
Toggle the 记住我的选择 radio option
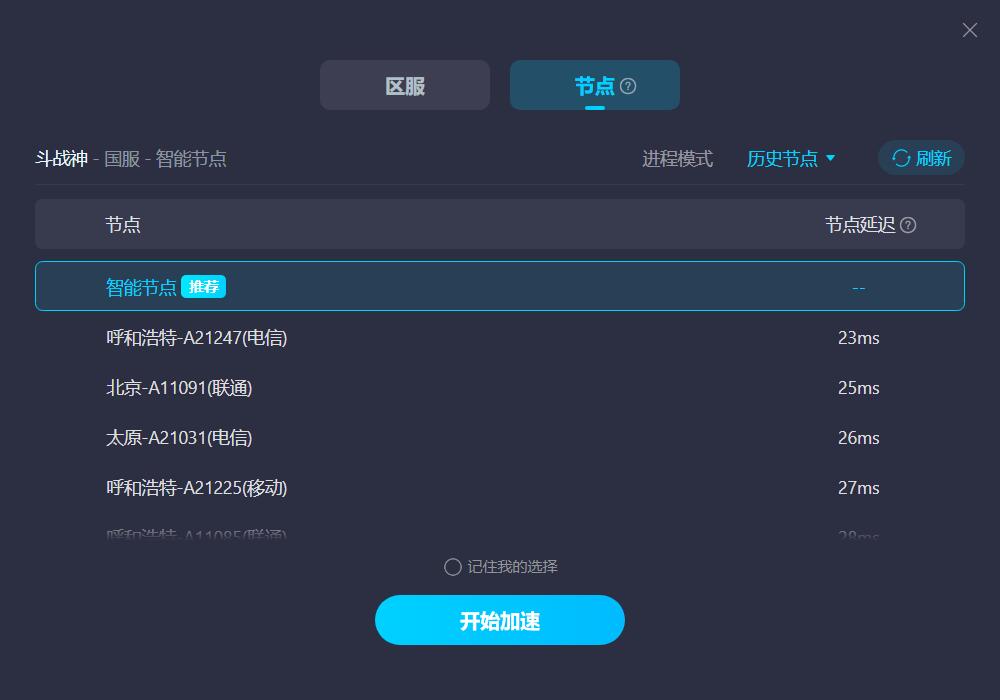(x=452, y=567)
